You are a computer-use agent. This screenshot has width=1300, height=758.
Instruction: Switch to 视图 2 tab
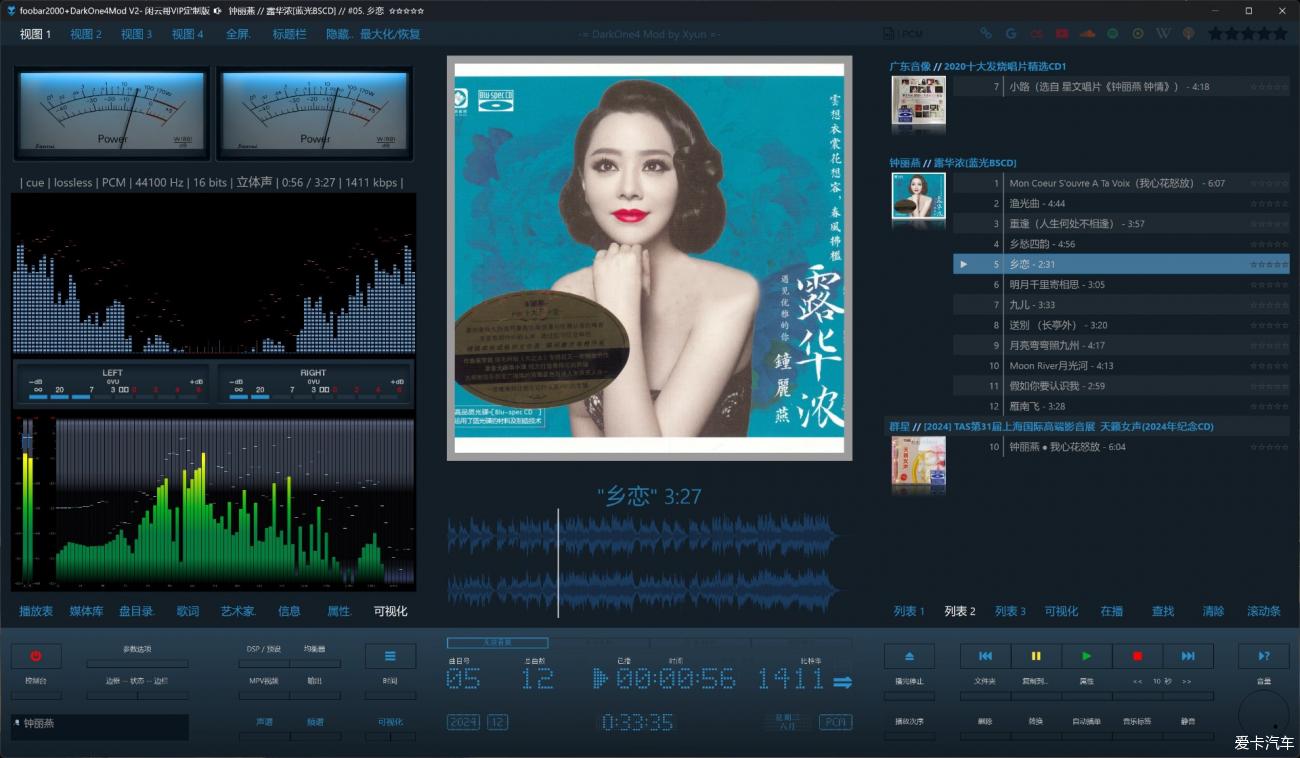(x=86, y=34)
